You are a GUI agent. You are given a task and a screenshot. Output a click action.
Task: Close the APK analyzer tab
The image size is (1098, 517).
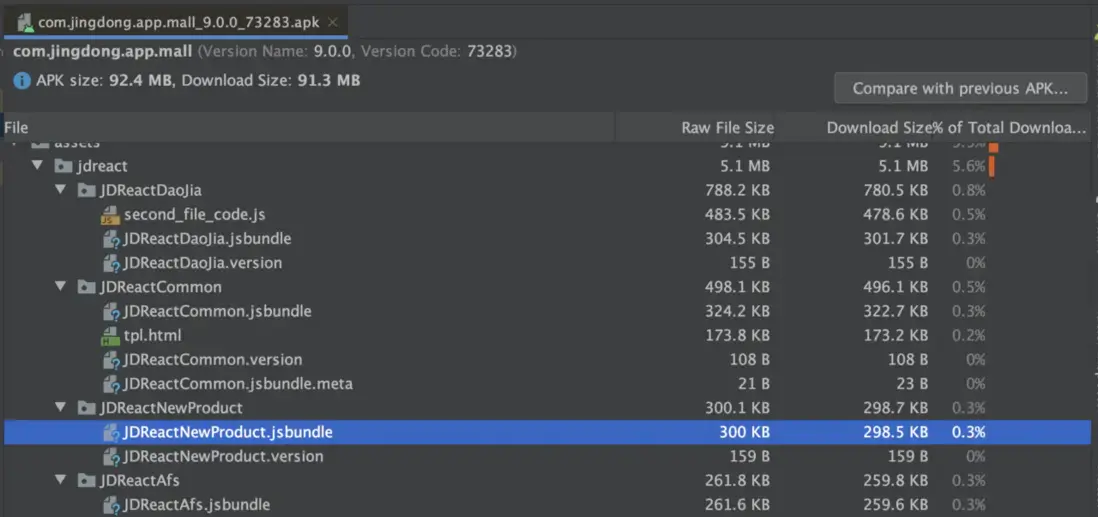[x=332, y=22]
